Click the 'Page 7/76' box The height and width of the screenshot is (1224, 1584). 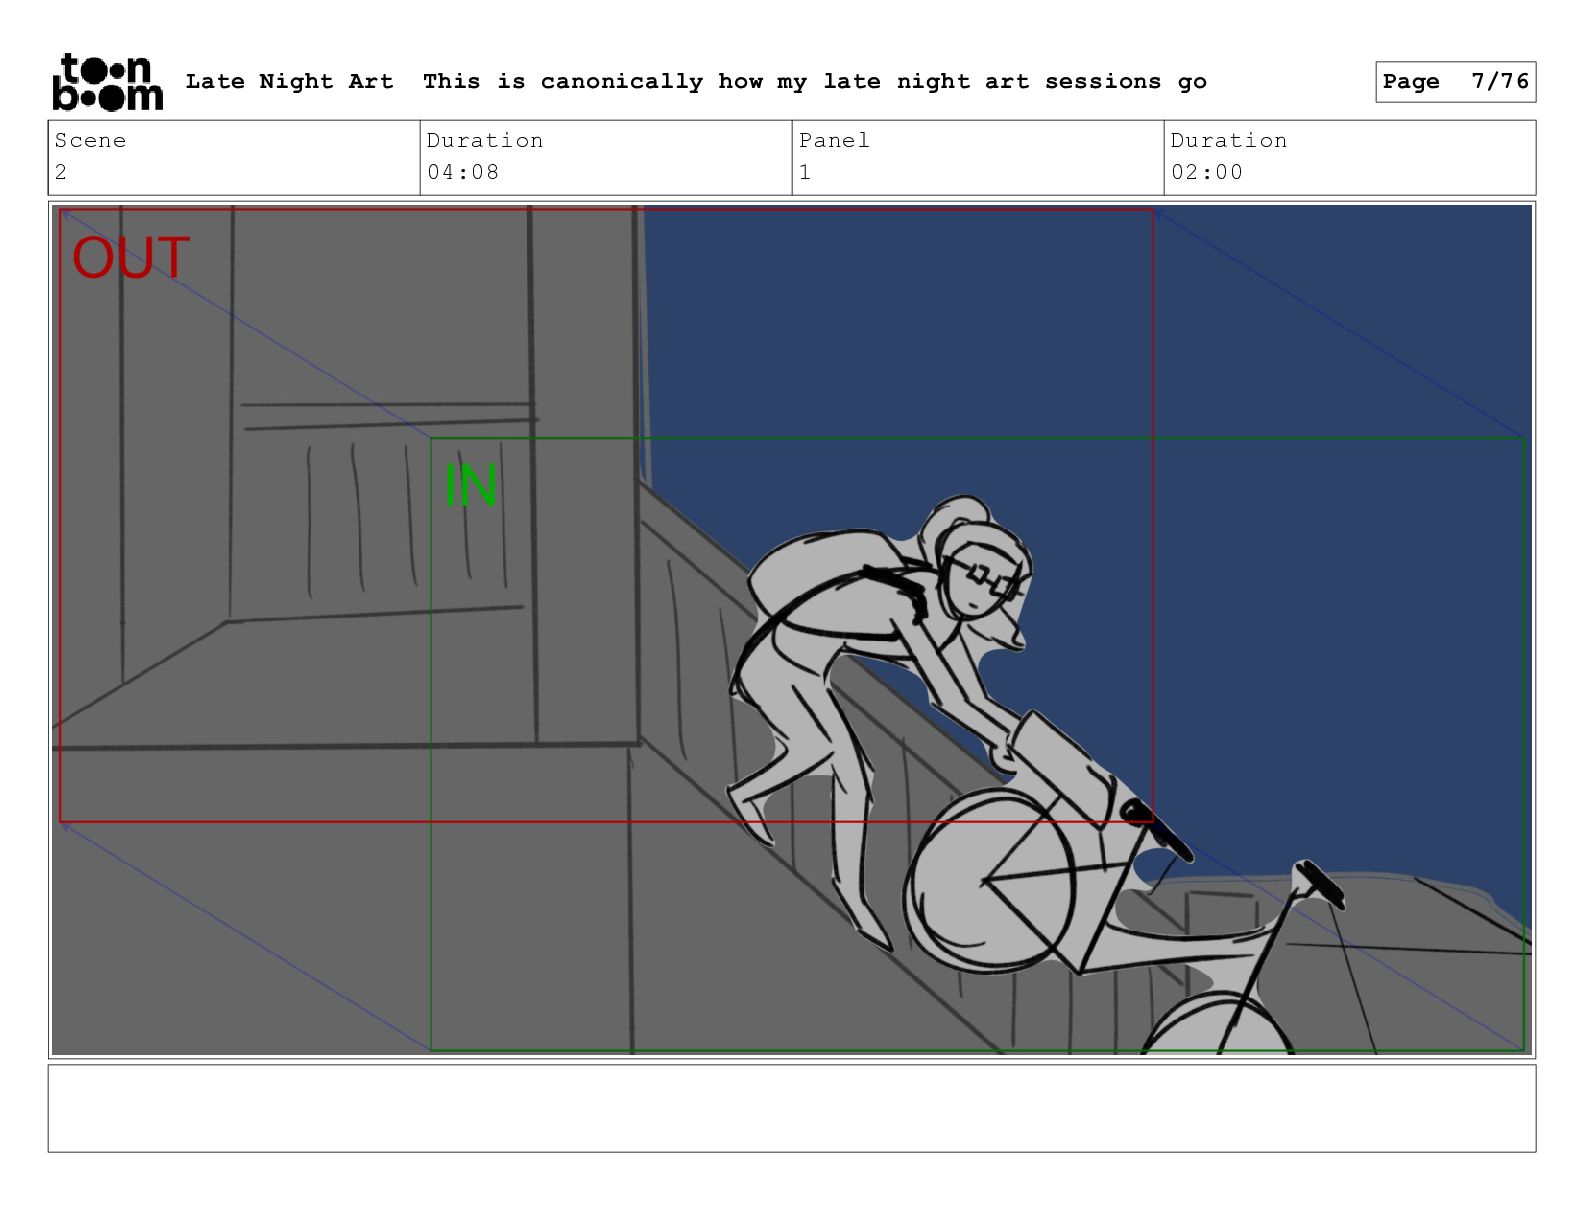click(x=1455, y=82)
